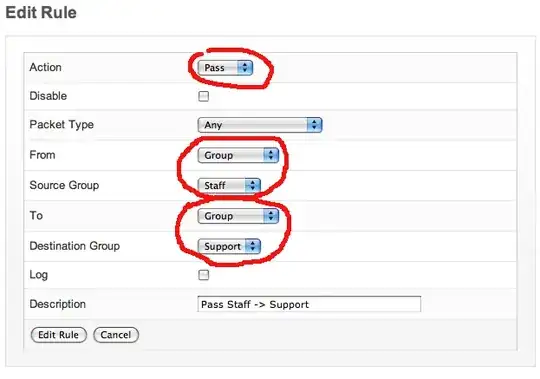Open the To dropdown showing Group

[x=238, y=216]
